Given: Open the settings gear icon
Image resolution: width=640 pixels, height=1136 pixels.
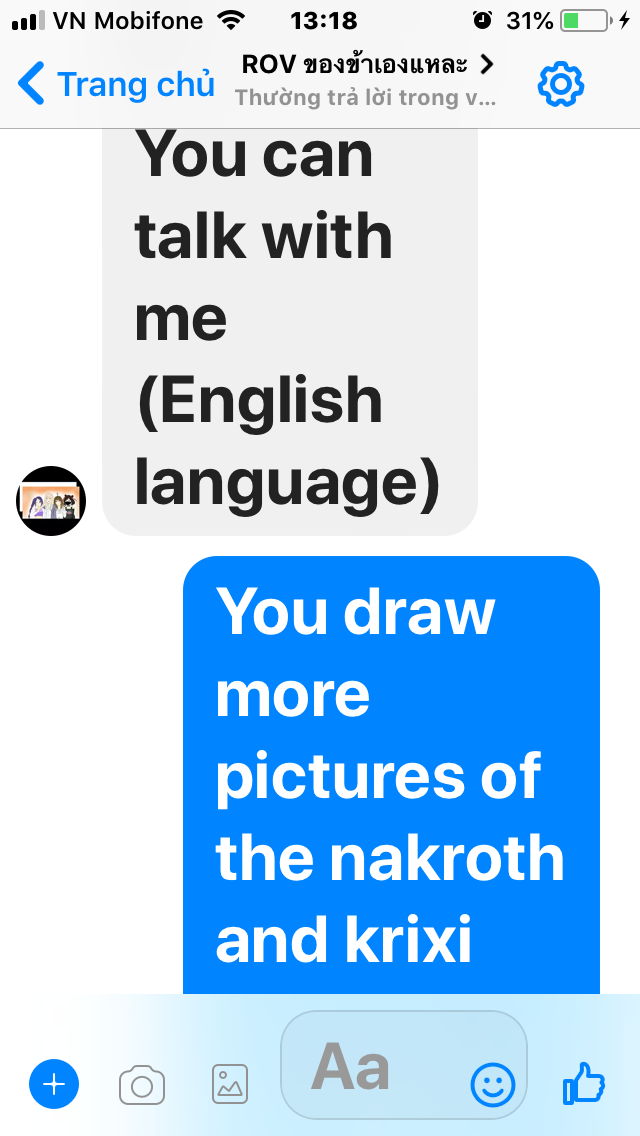Looking at the screenshot, I should 560,85.
